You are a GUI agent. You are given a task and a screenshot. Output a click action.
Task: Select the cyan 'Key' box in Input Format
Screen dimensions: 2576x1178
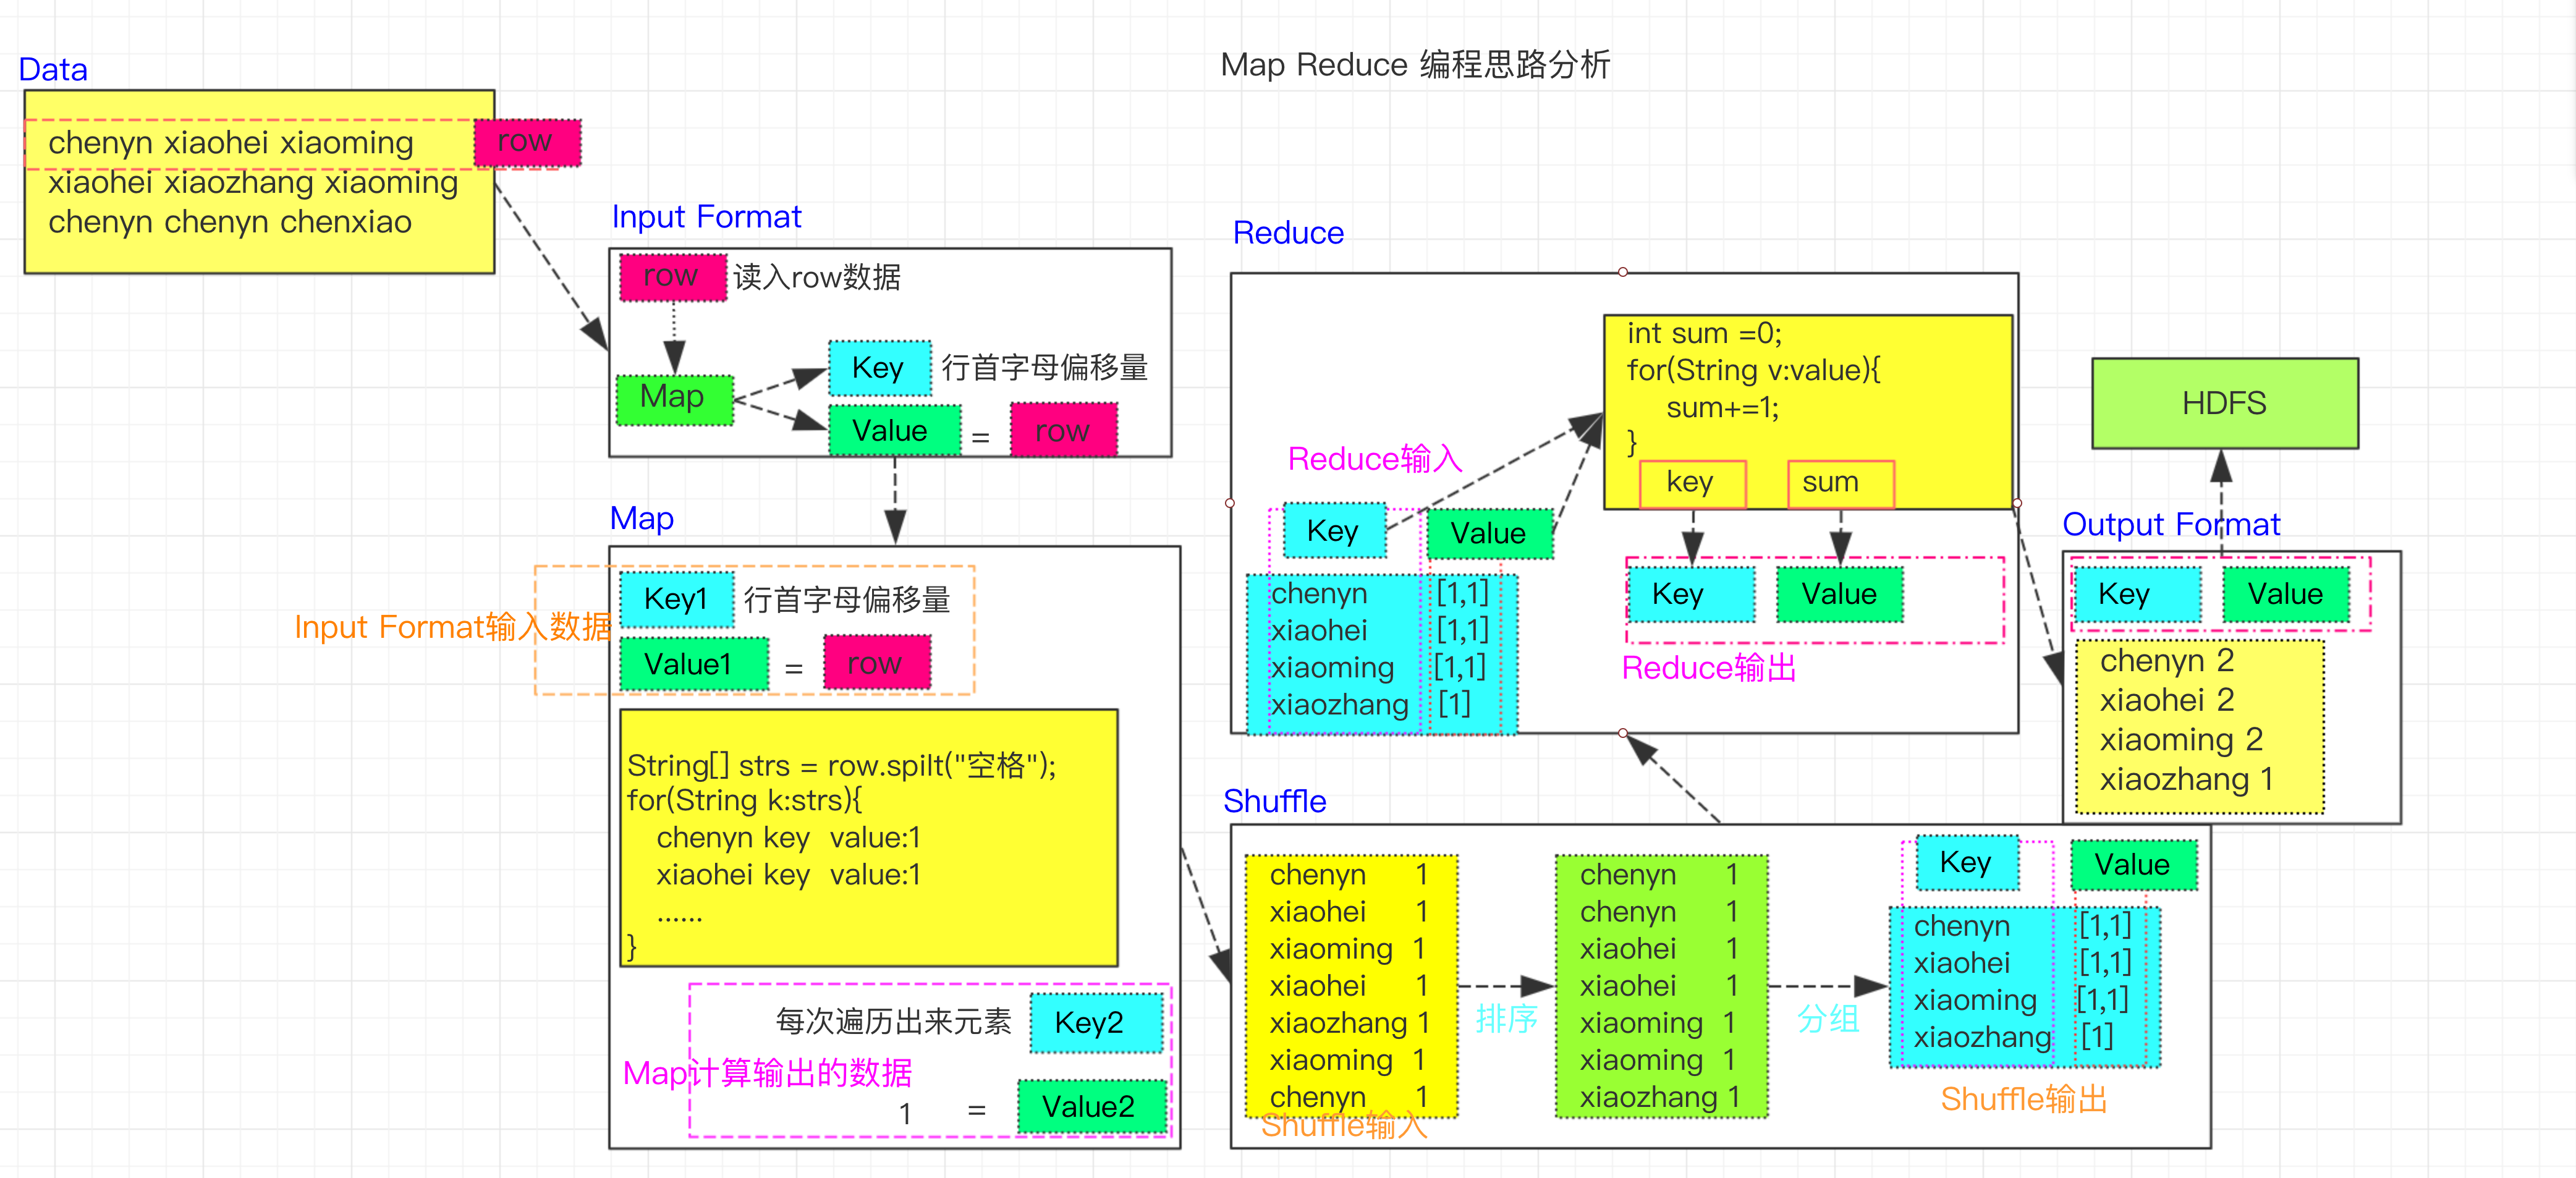pyautogui.click(x=879, y=368)
